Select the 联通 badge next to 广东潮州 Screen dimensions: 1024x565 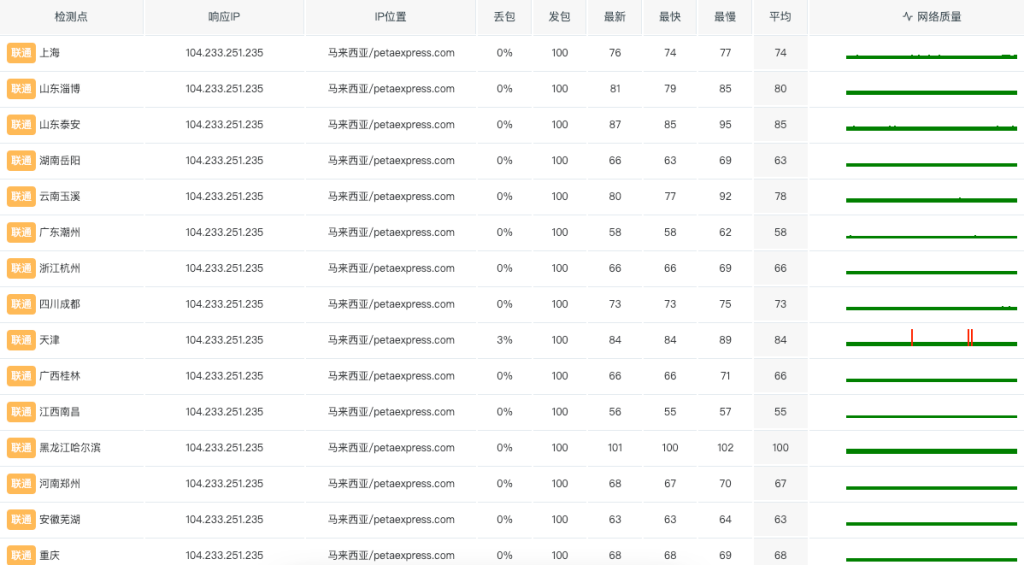21,232
